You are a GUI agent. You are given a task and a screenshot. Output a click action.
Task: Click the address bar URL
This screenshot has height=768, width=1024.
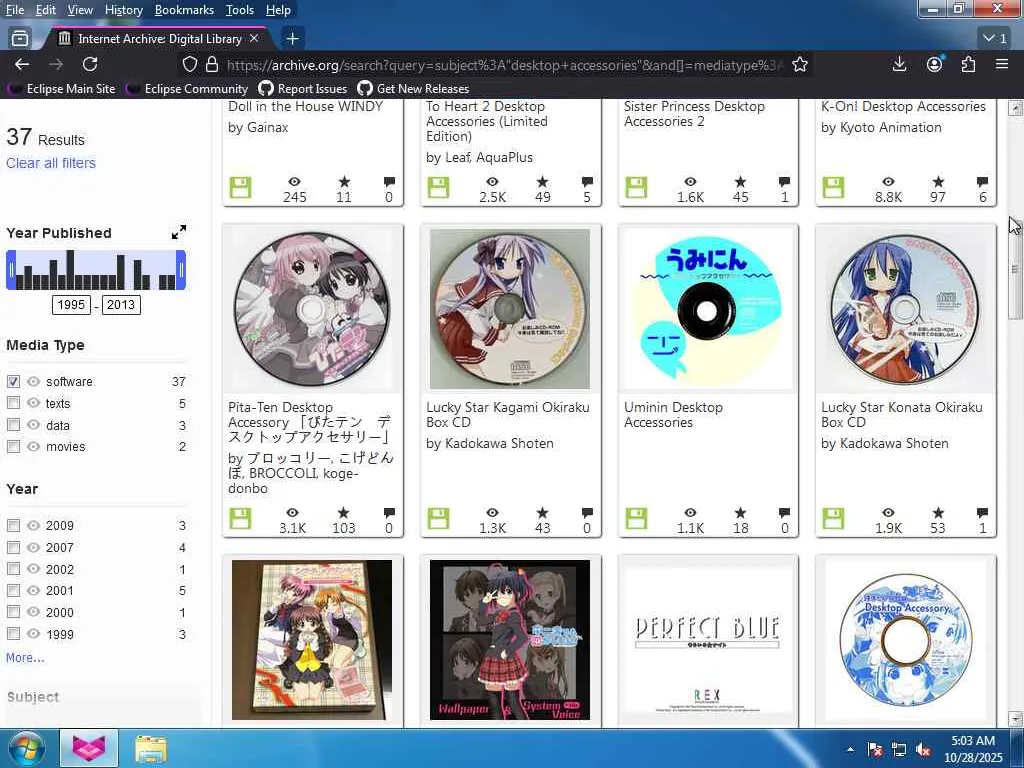[503, 65]
